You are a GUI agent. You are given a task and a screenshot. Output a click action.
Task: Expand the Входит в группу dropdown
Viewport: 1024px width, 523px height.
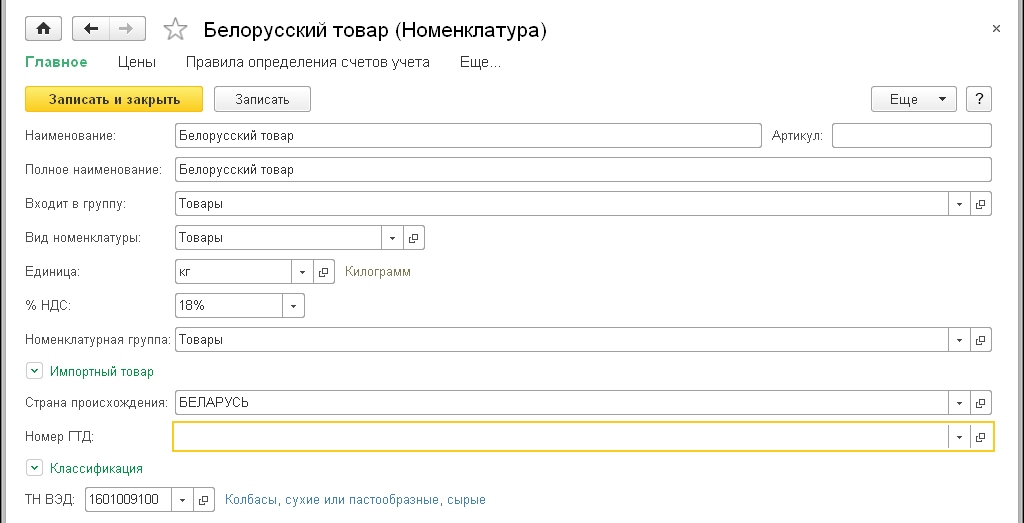point(959,204)
